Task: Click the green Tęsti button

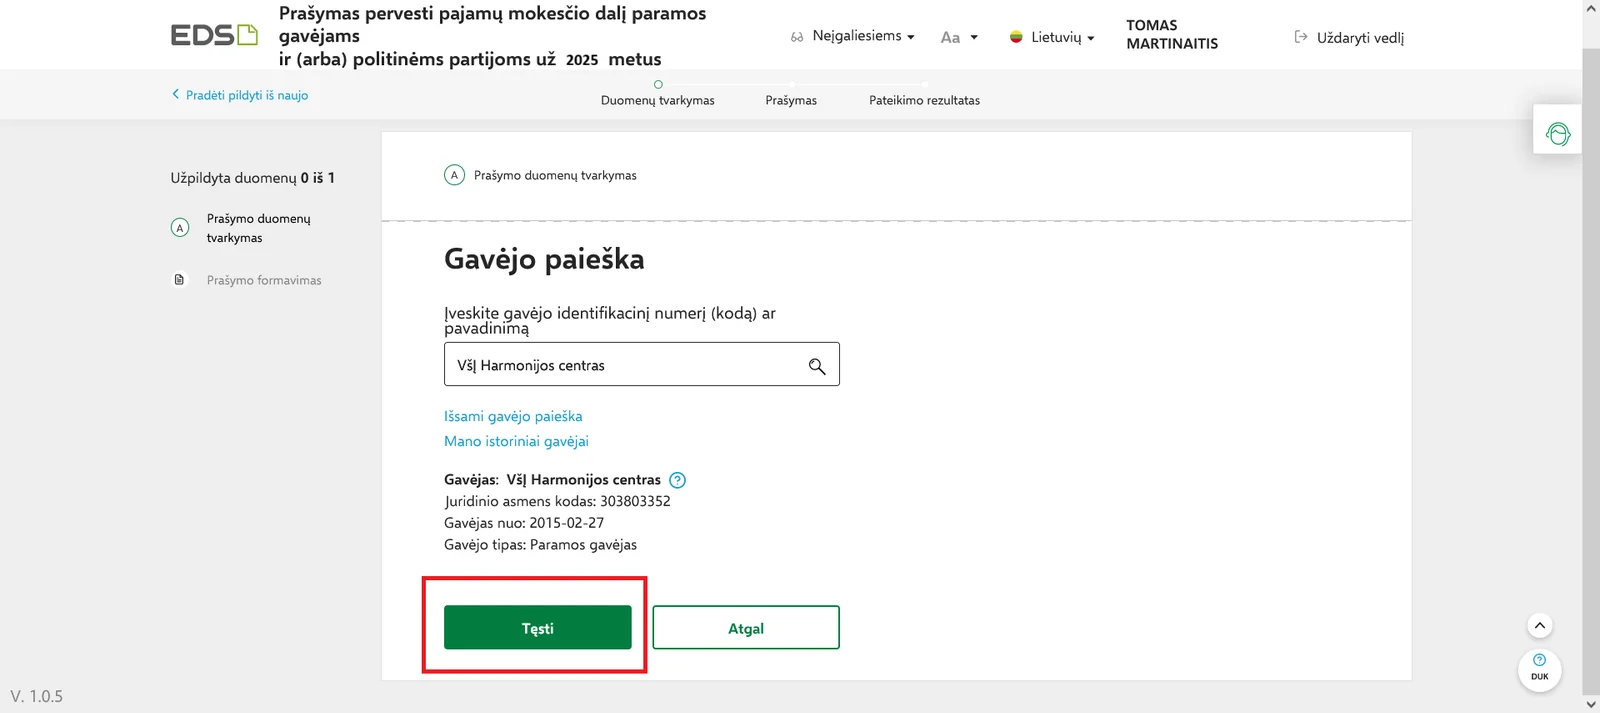Action: click(538, 628)
